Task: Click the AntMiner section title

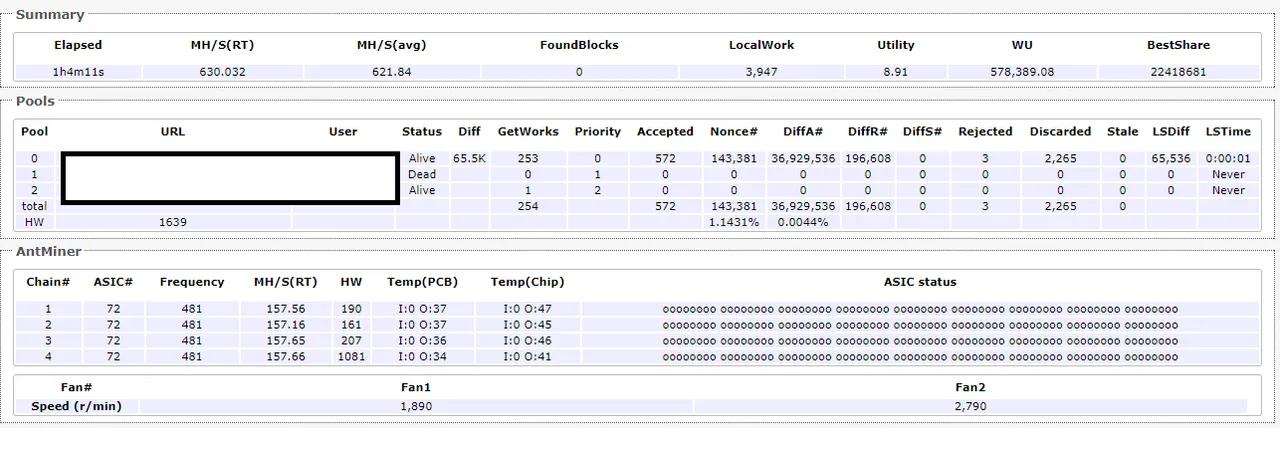Action: (x=49, y=251)
